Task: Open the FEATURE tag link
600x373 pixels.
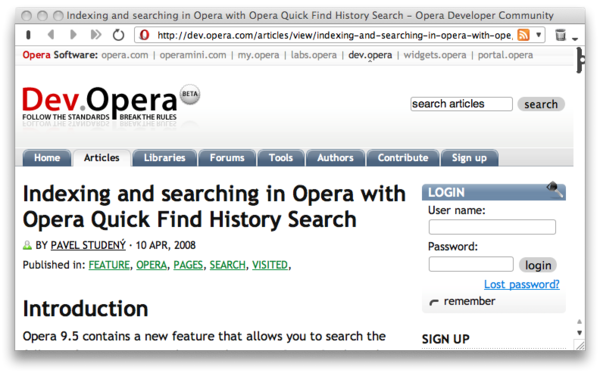Action: (x=109, y=265)
